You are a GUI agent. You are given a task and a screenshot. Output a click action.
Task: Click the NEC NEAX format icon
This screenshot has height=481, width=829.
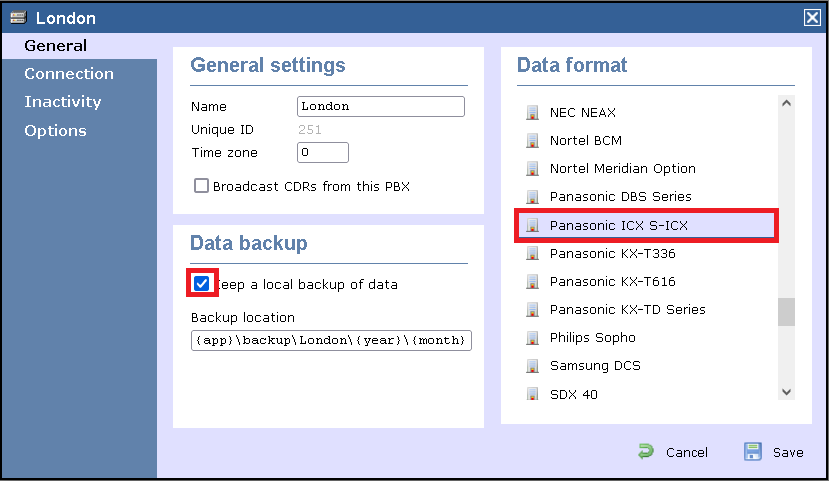tap(533, 113)
